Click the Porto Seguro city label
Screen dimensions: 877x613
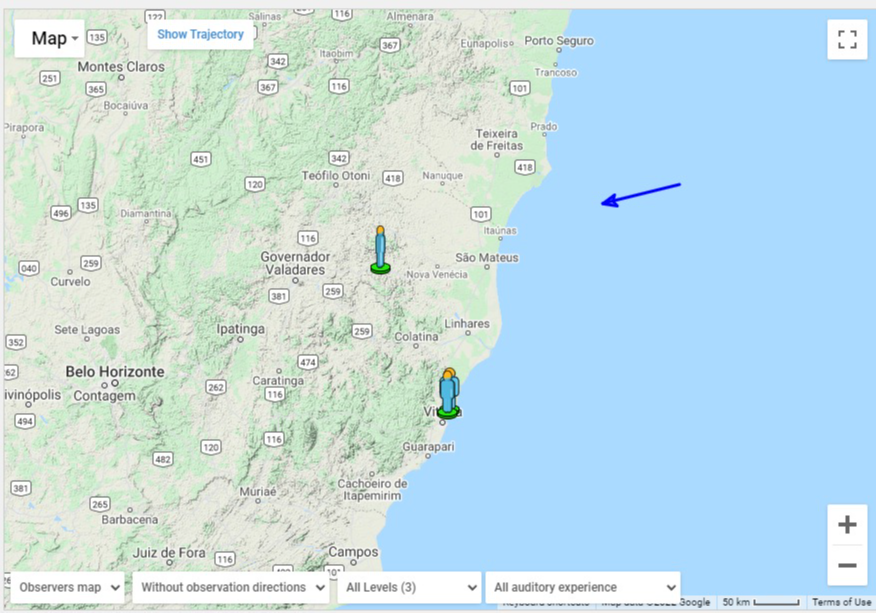tap(559, 41)
